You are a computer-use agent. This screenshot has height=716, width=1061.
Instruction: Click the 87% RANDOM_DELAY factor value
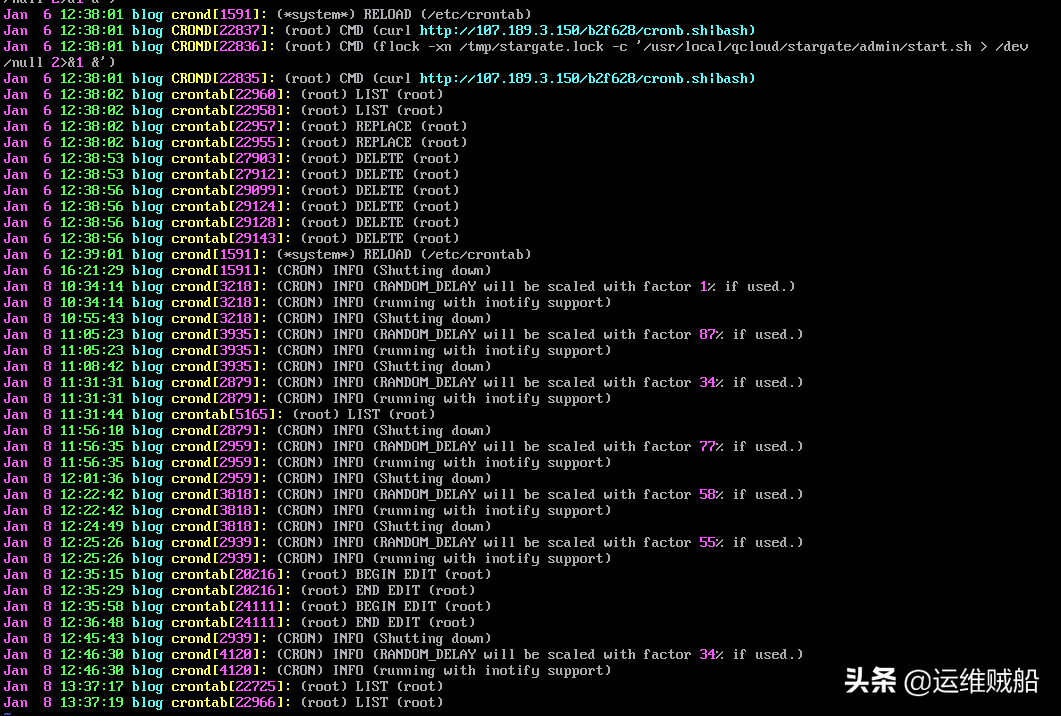(711, 334)
